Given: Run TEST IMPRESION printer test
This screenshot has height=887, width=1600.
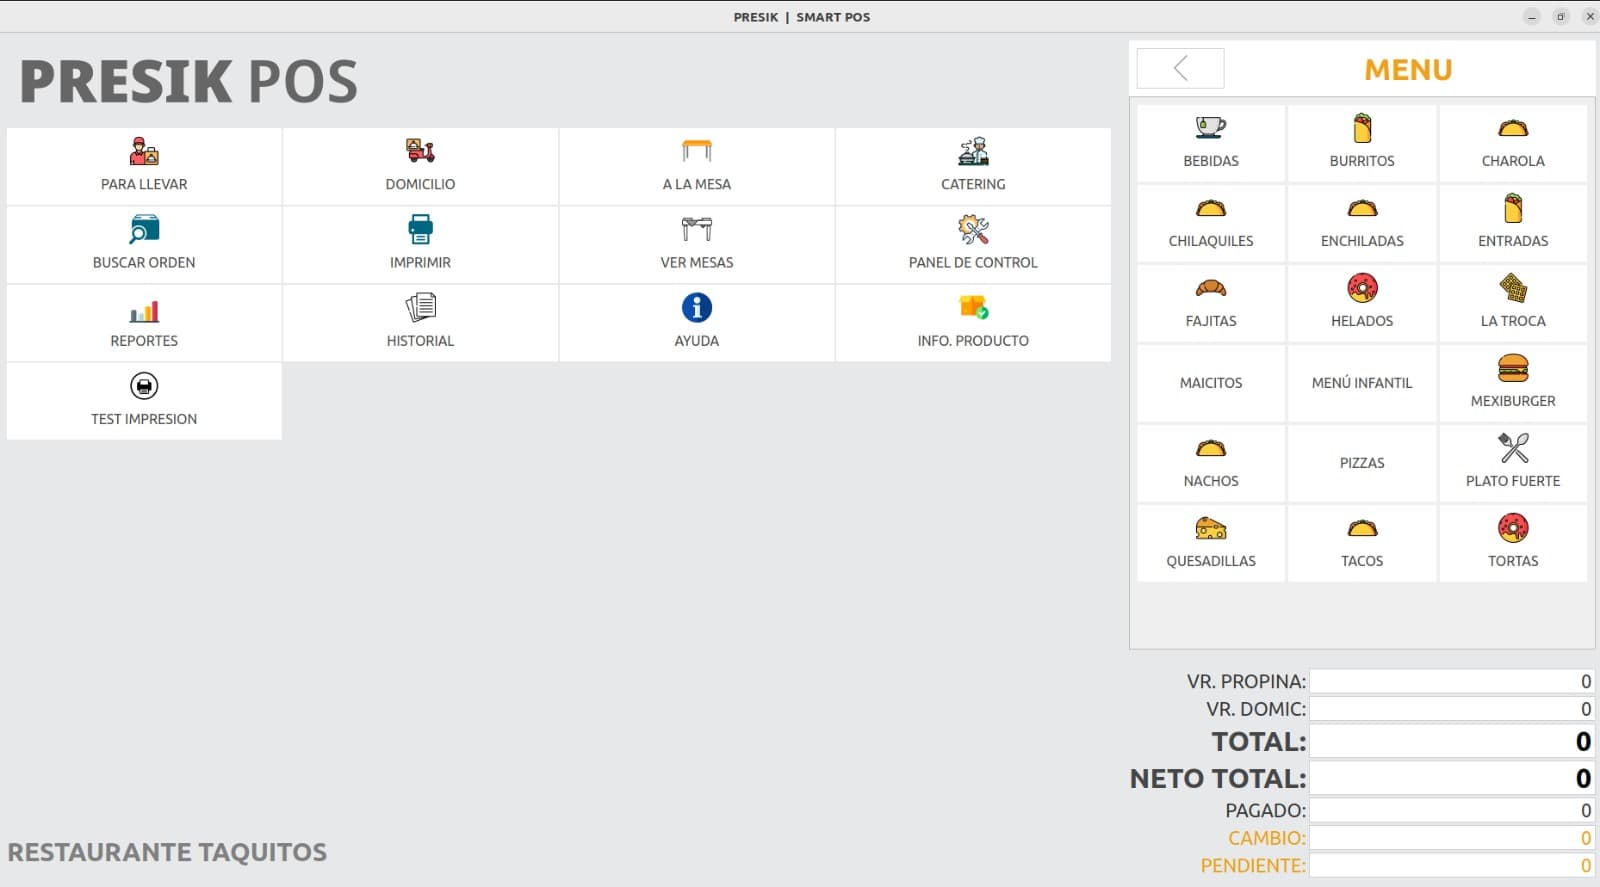Looking at the screenshot, I should pos(144,401).
